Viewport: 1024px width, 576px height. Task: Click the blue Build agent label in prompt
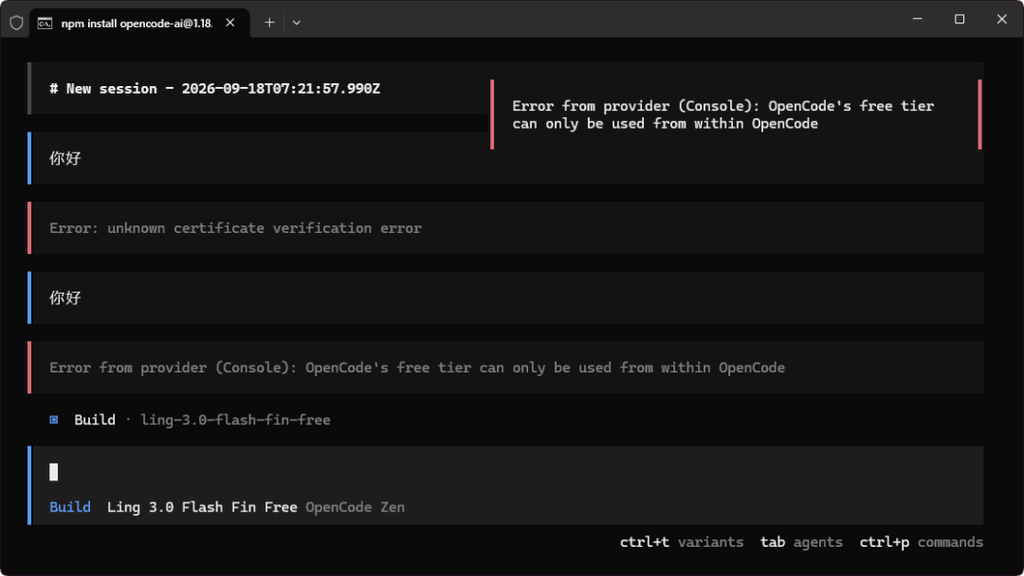tap(70, 507)
